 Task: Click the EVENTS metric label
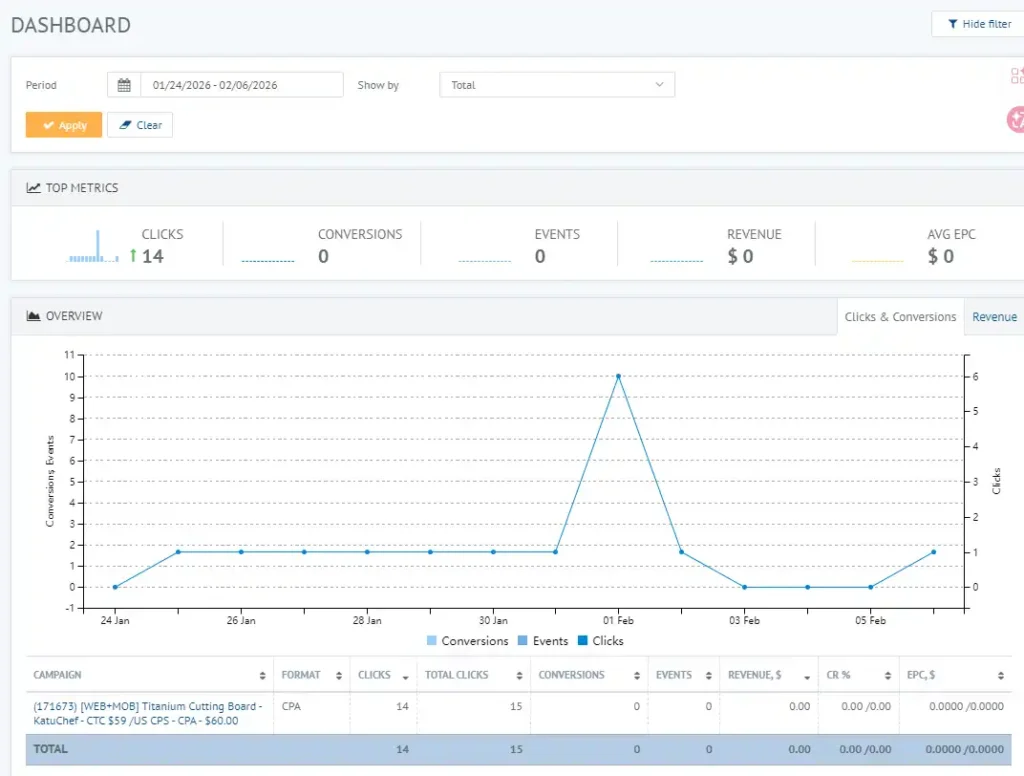coord(557,234)
